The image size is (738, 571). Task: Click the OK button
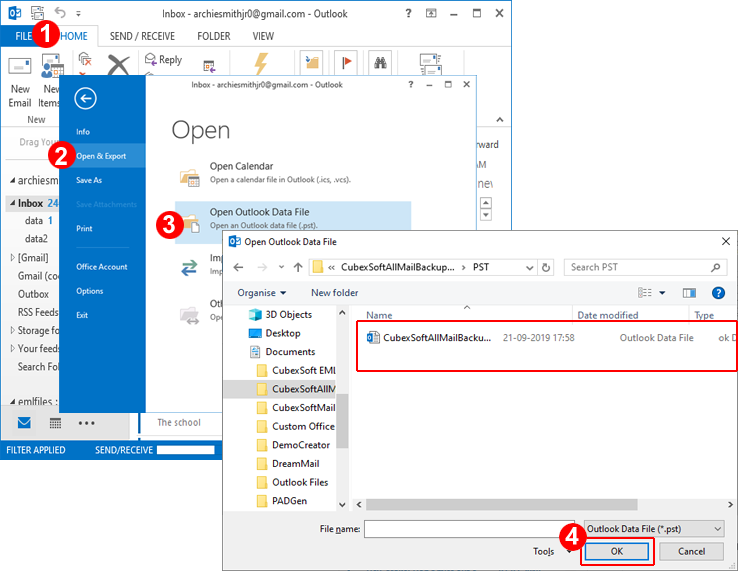[616, 551]
